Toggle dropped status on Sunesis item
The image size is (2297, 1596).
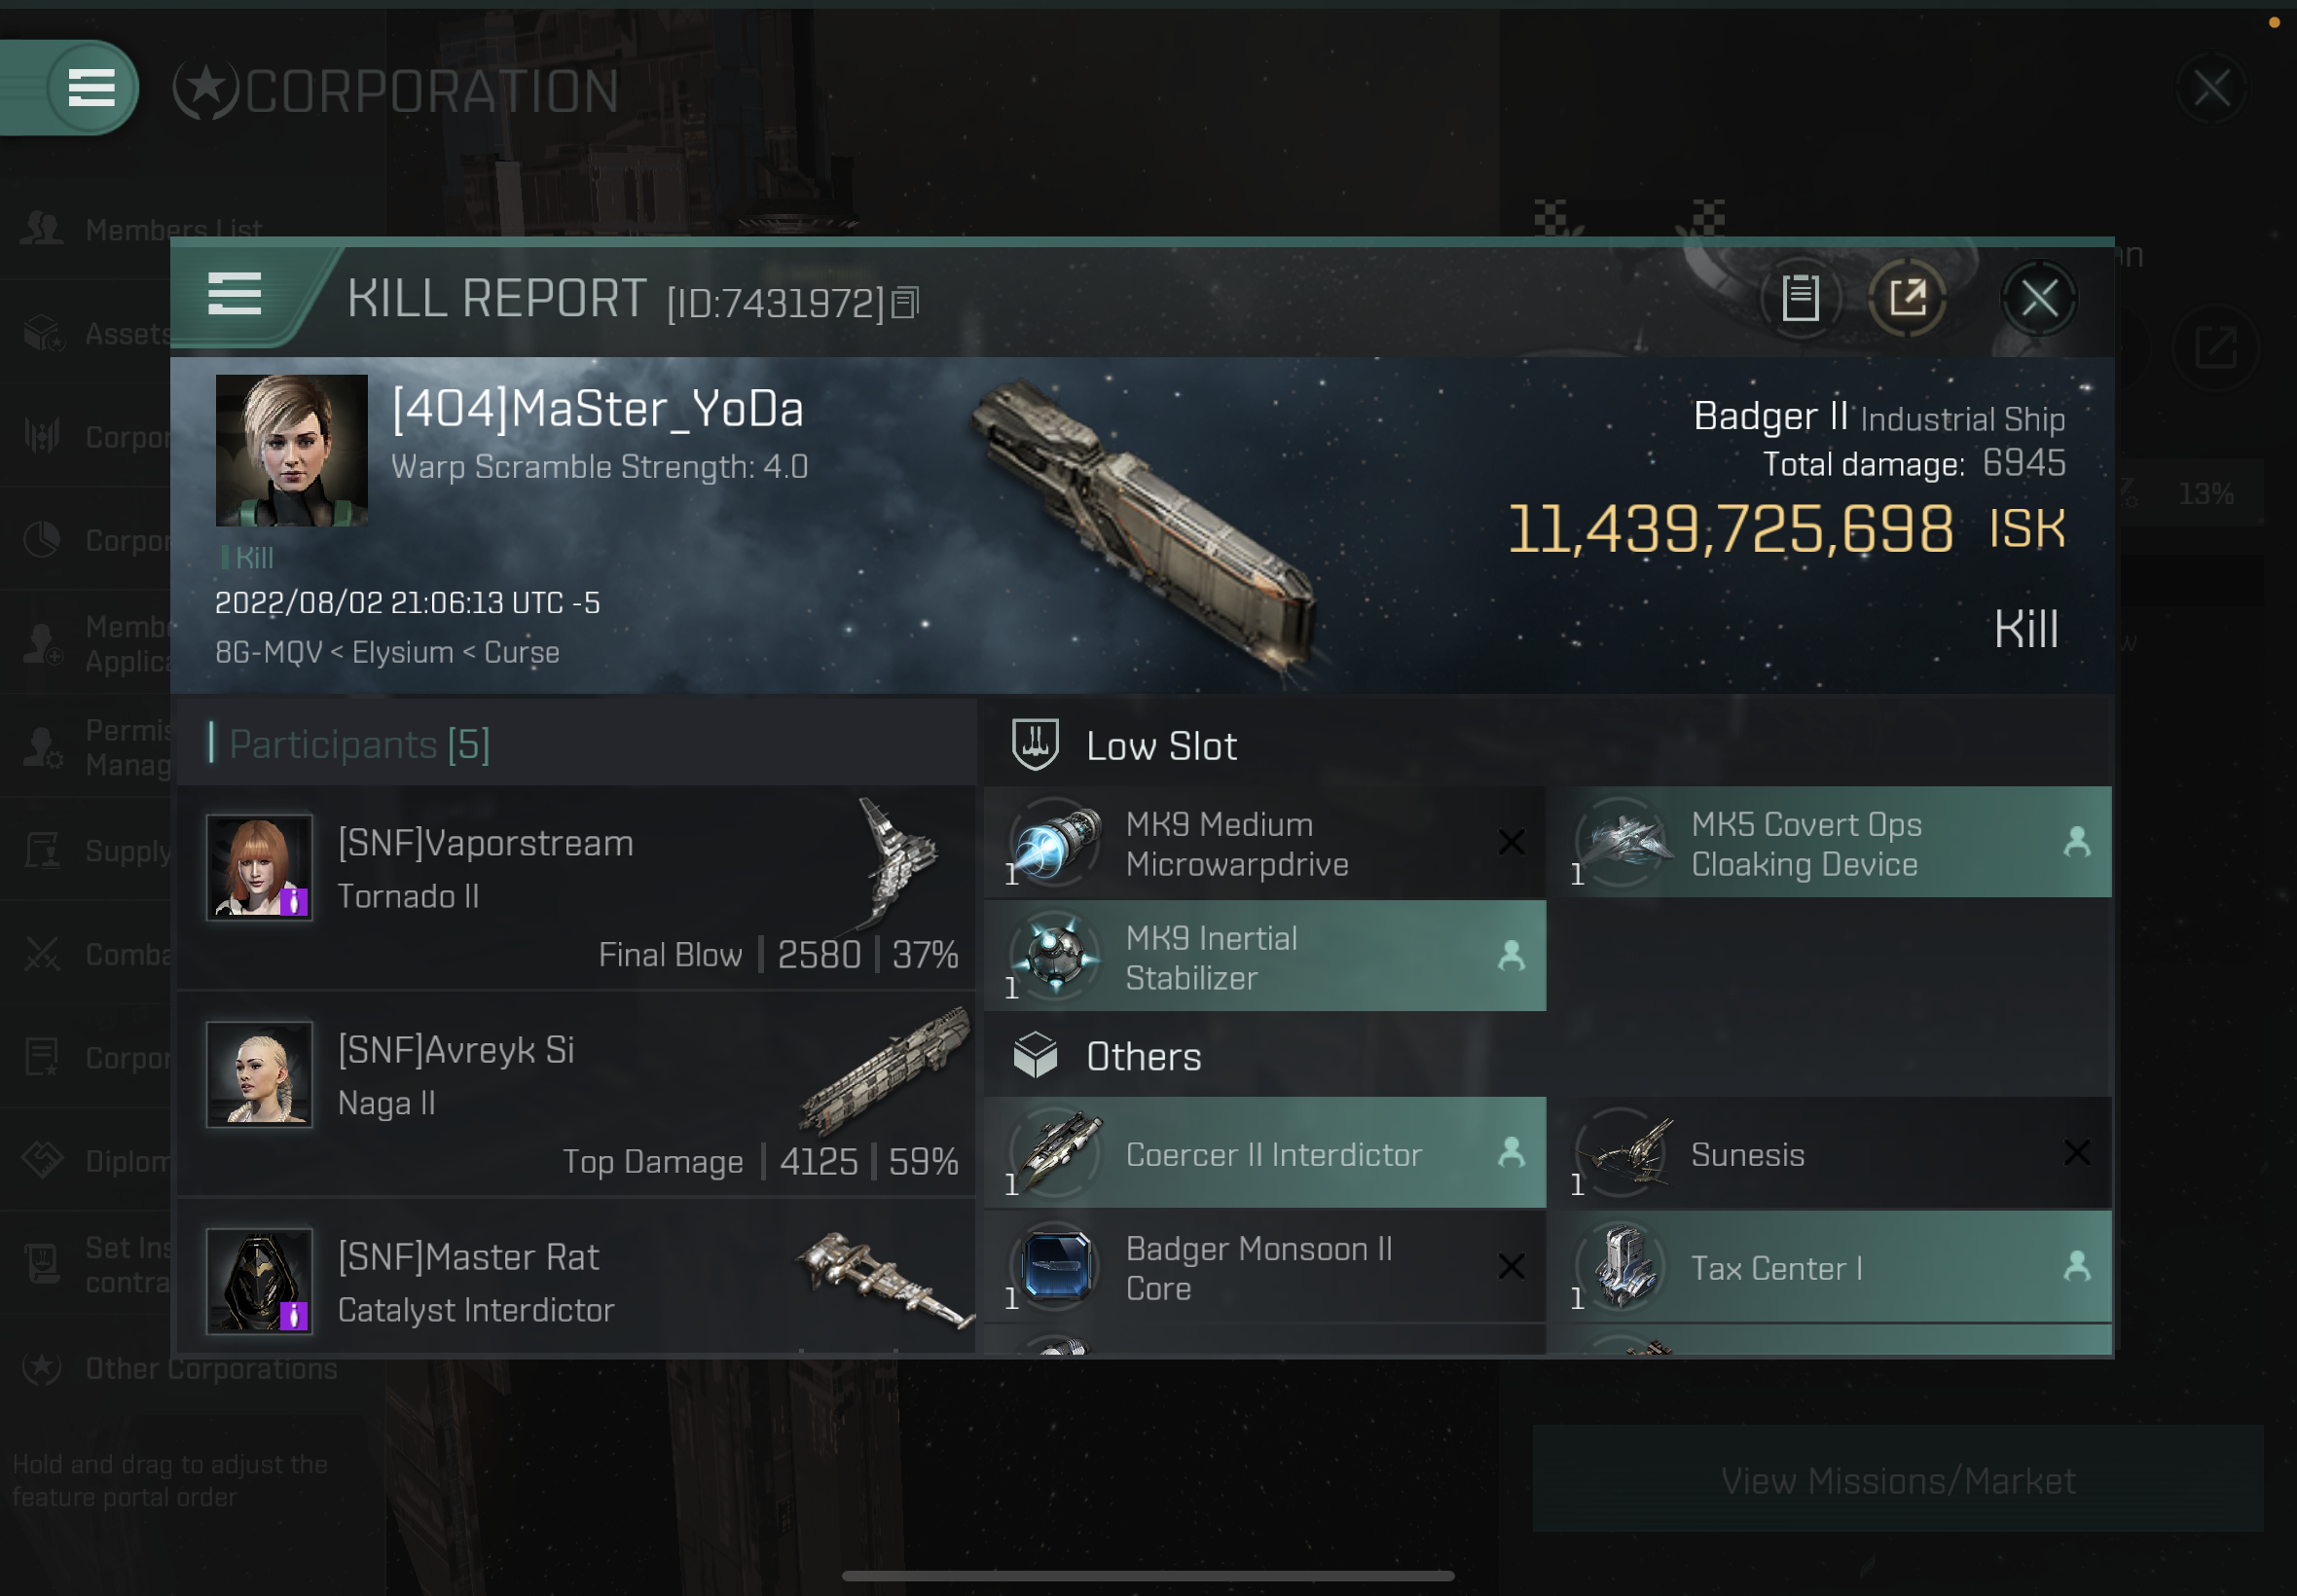(2075, 1153)
